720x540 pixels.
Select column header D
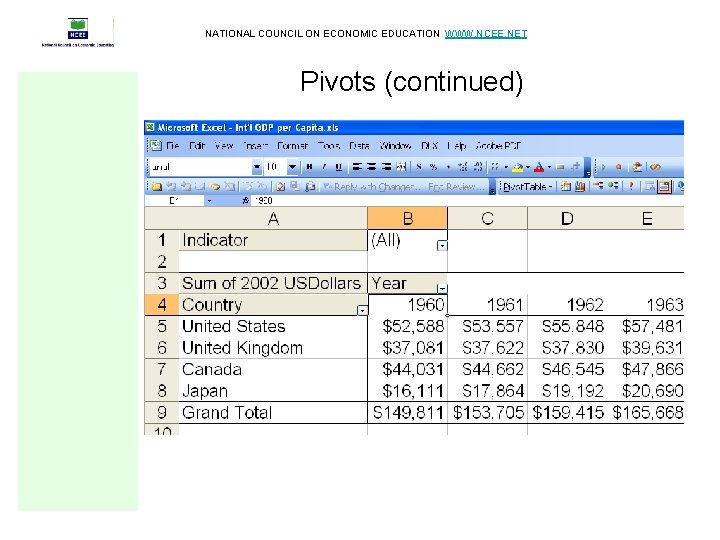coord(567,219)
